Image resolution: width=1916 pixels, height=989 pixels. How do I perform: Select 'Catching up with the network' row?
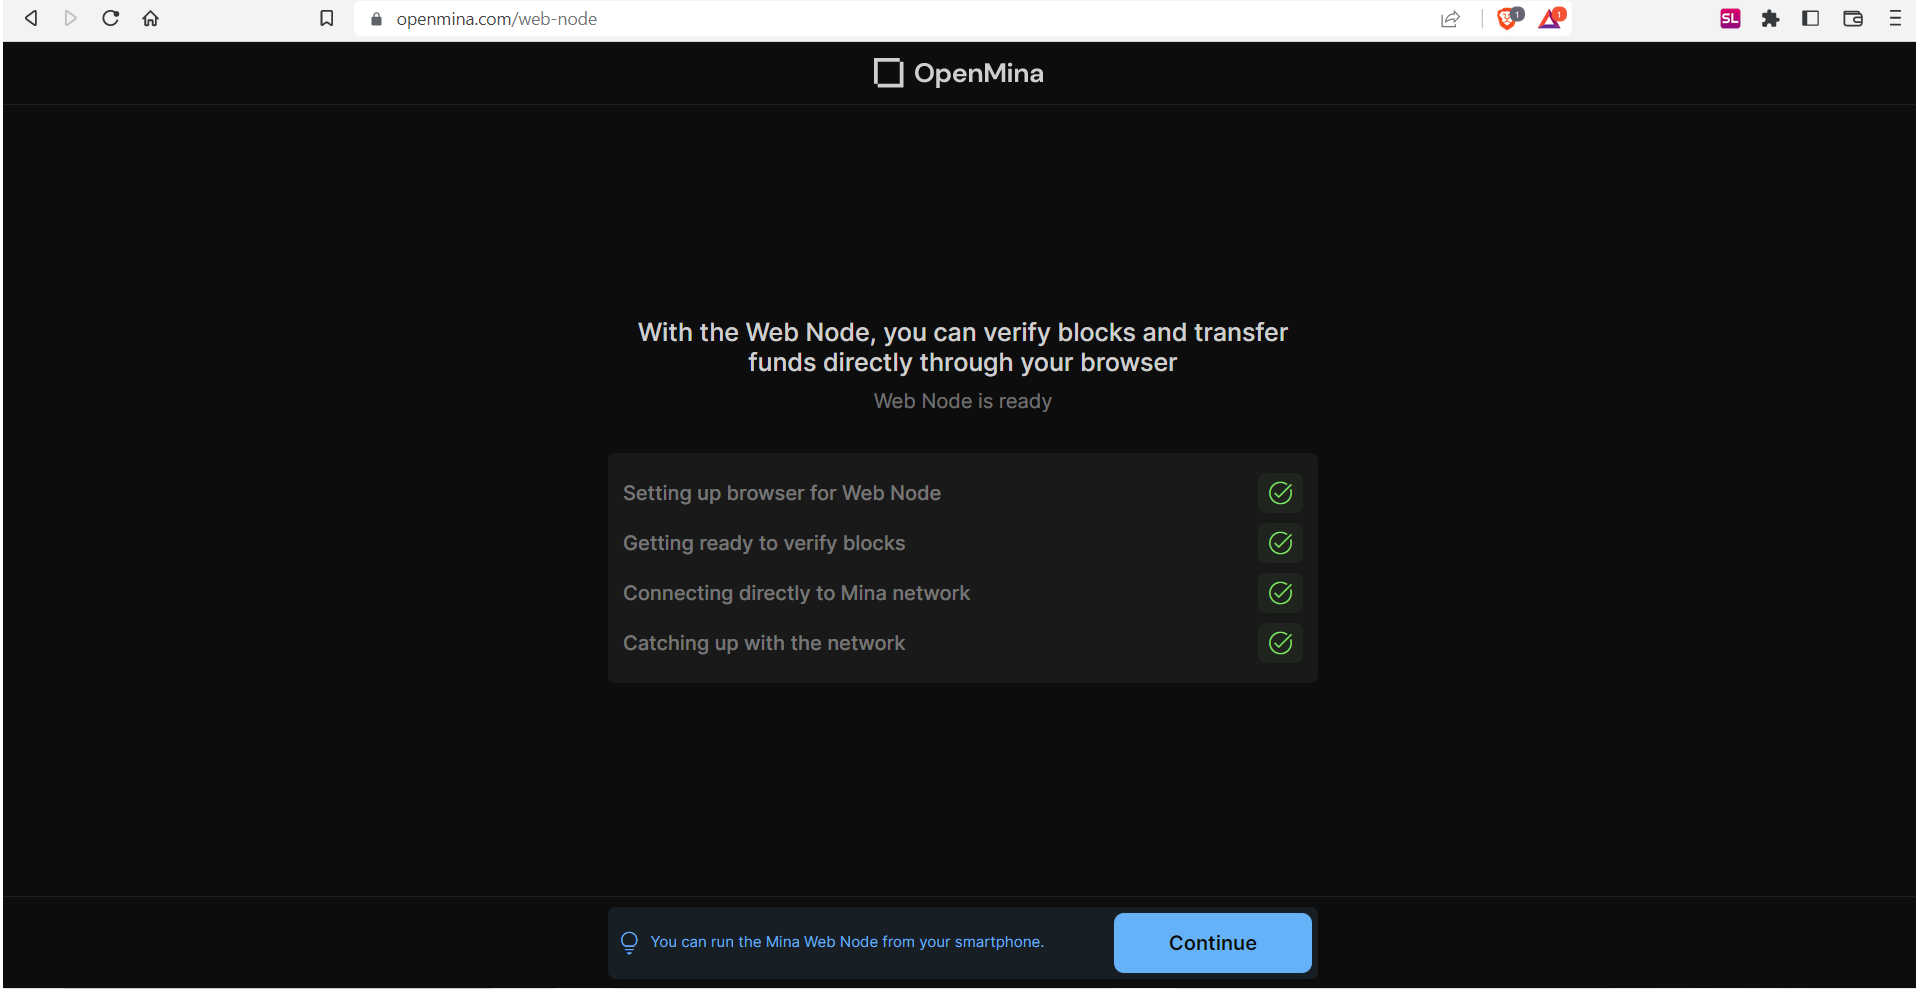click(962, 643)
